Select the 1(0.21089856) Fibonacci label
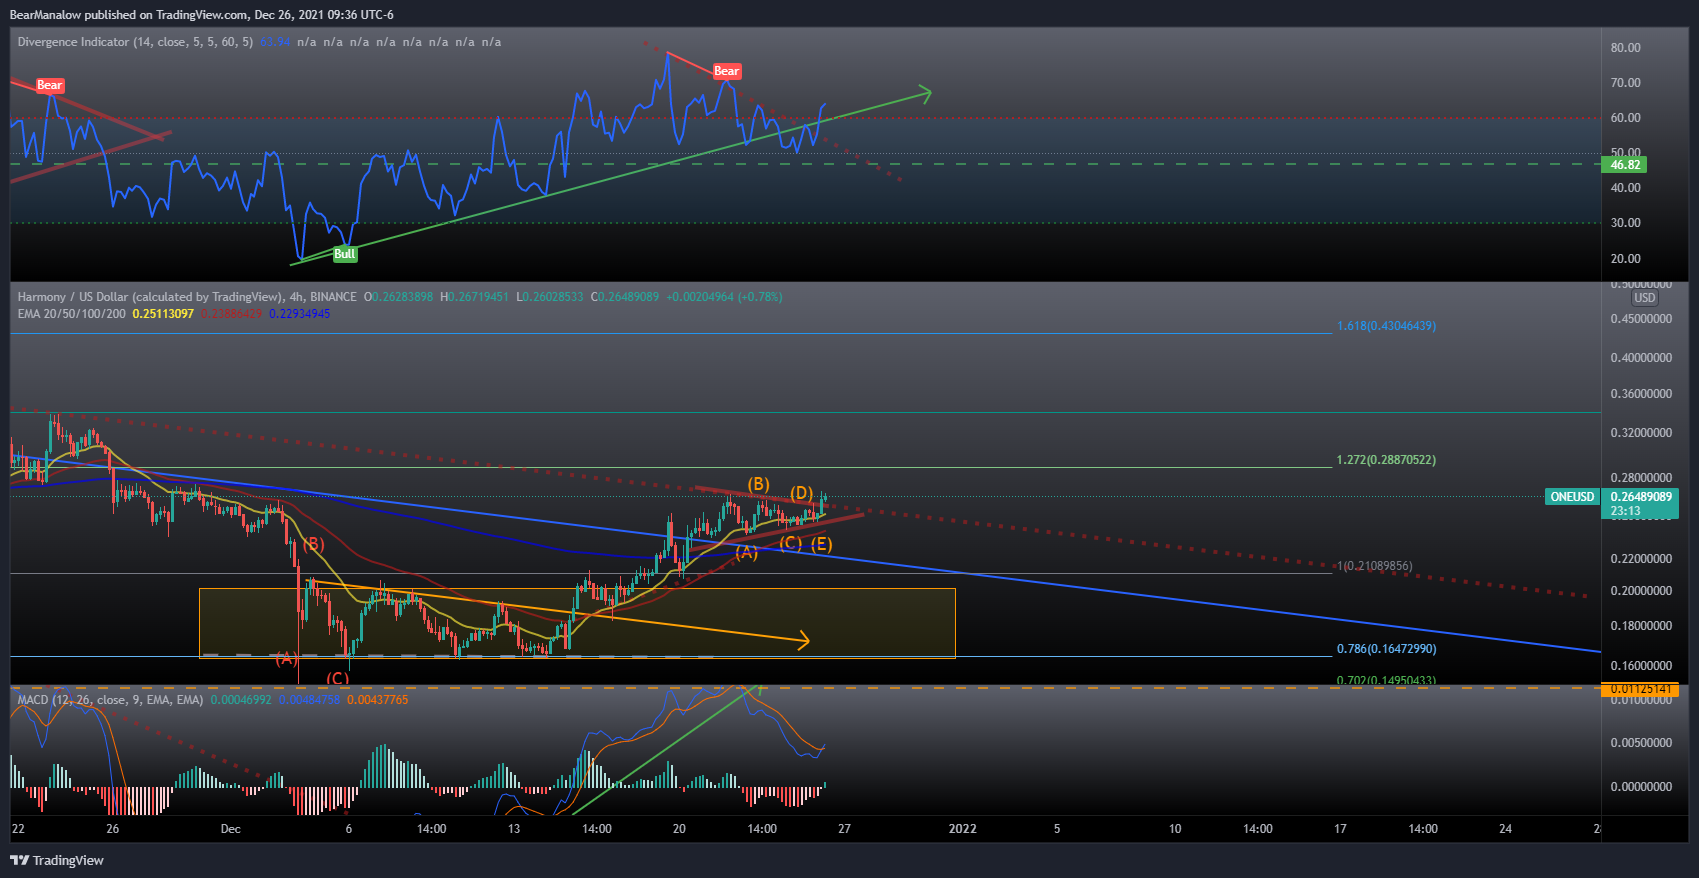This screenshot has height=878, width=1699. click(1375, 566)
